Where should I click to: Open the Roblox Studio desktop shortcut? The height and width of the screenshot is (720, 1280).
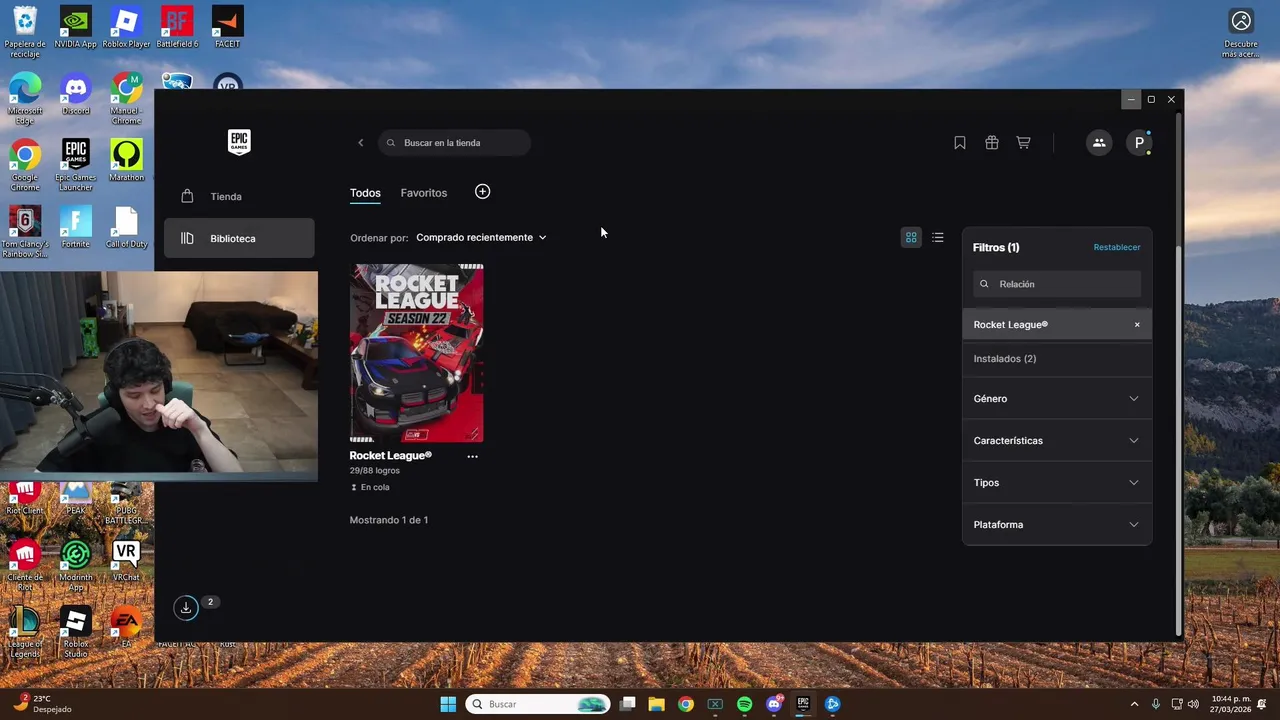pos(76,632)
